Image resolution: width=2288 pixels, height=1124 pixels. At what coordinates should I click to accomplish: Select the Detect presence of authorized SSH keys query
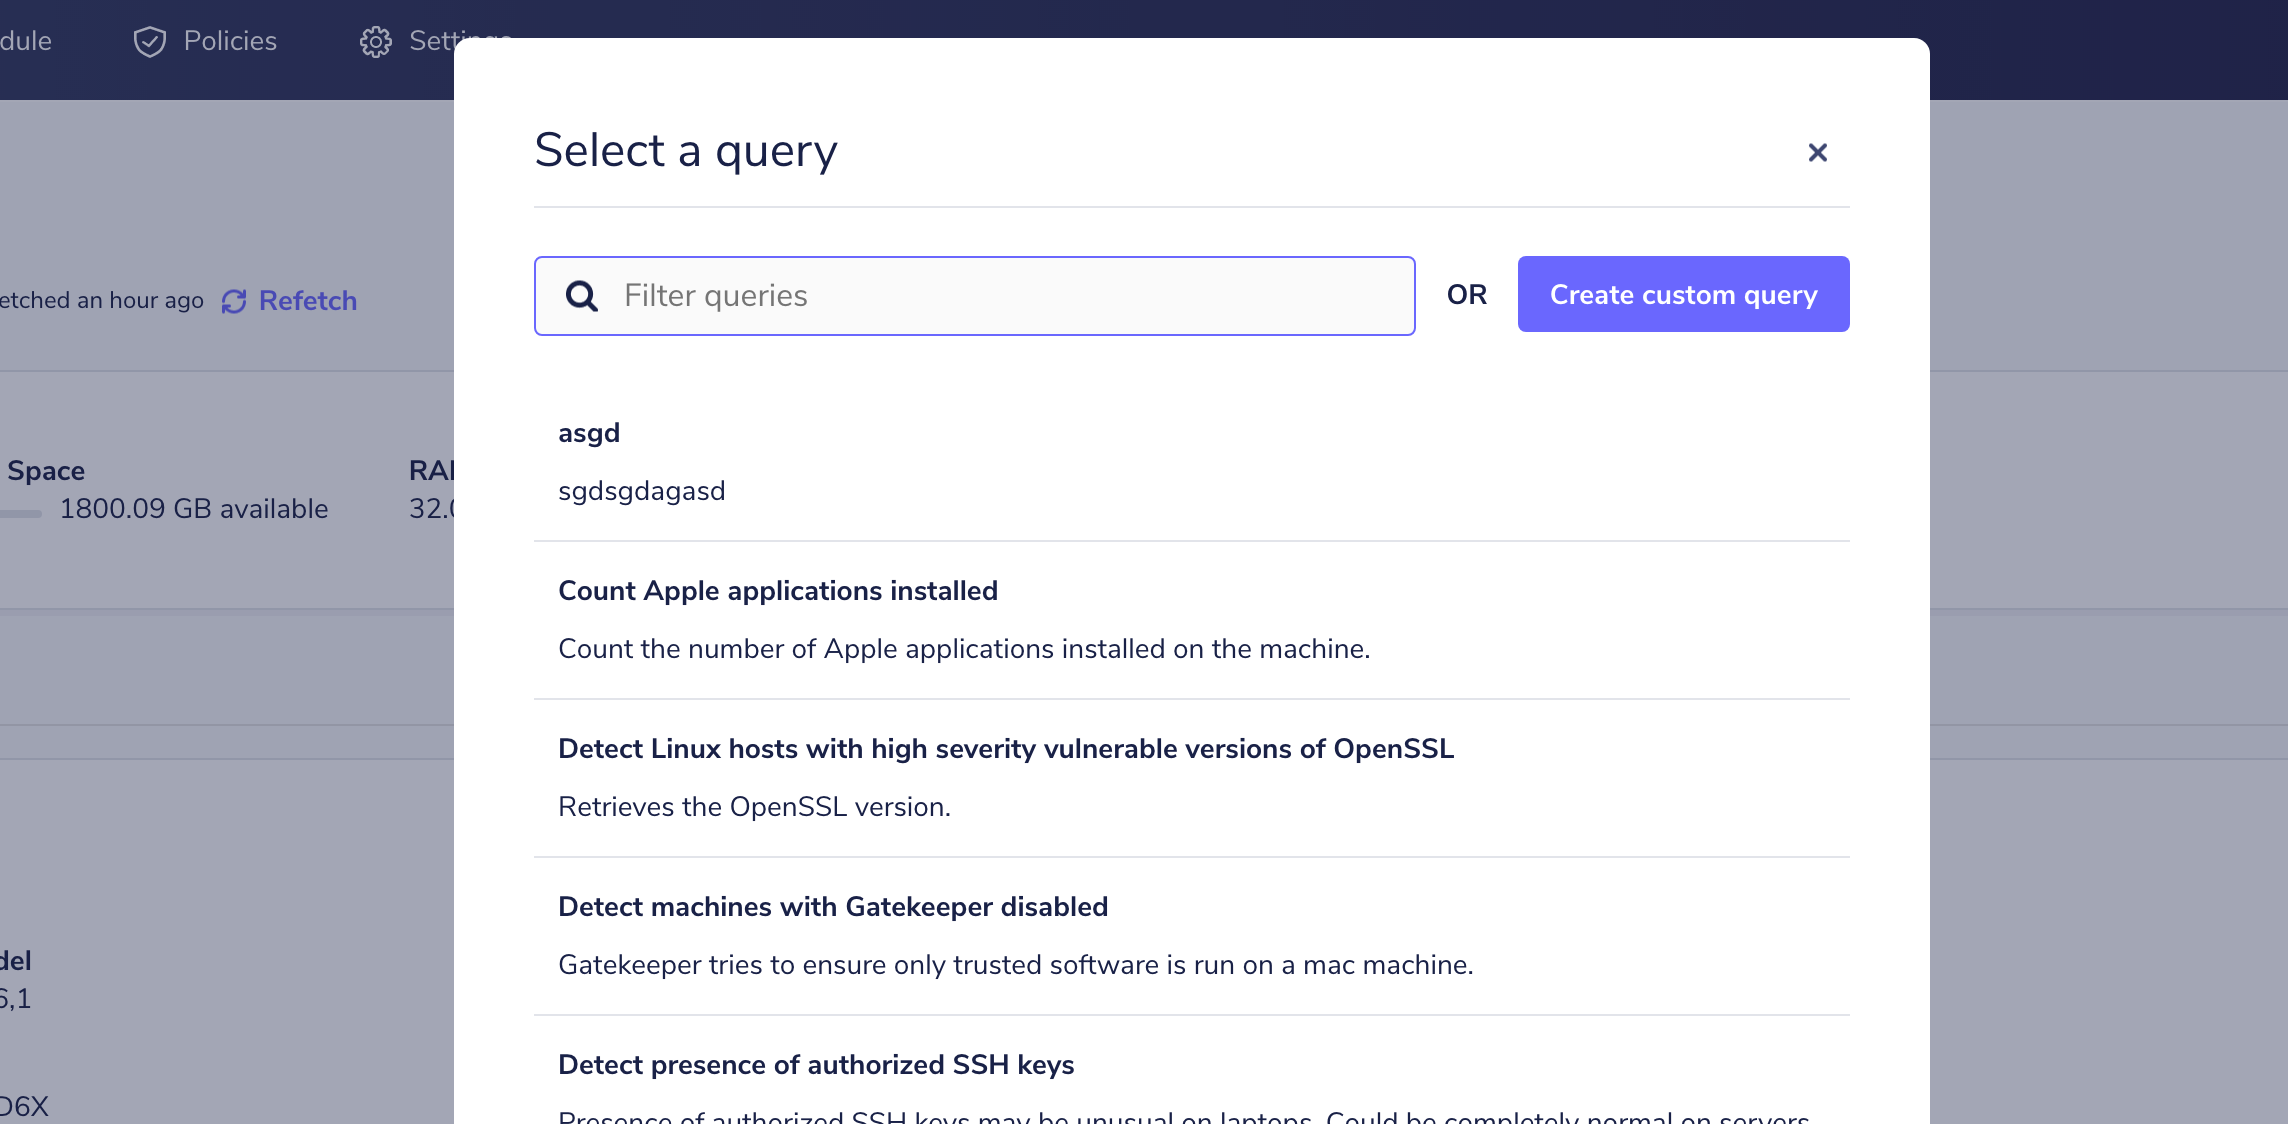(816, 1065)
